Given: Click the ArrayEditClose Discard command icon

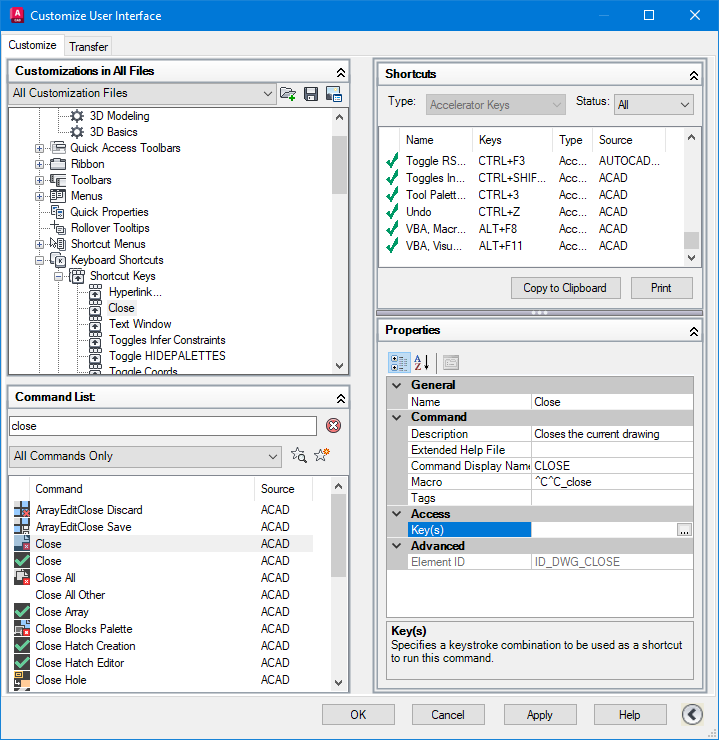Looking at the screenshot, I should click(x=22, y=510).
